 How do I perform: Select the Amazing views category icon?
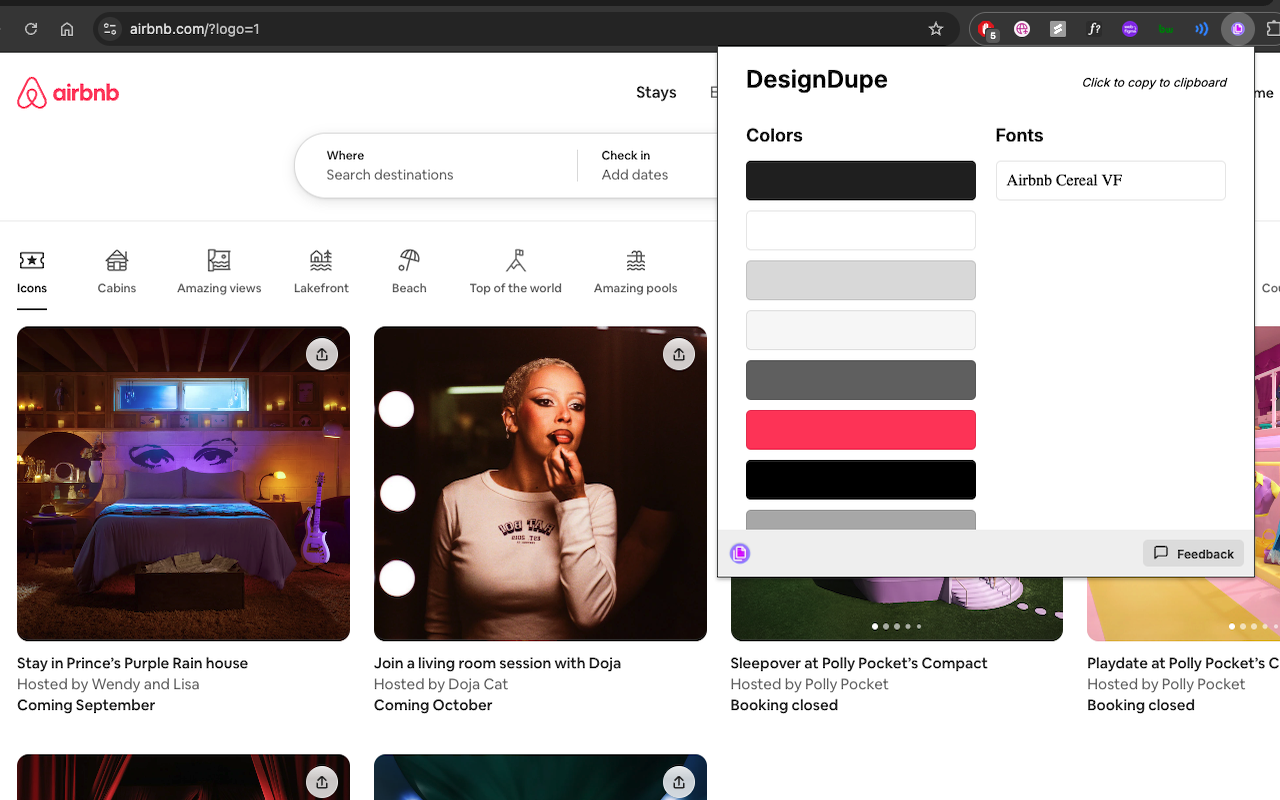pos(219,270)
